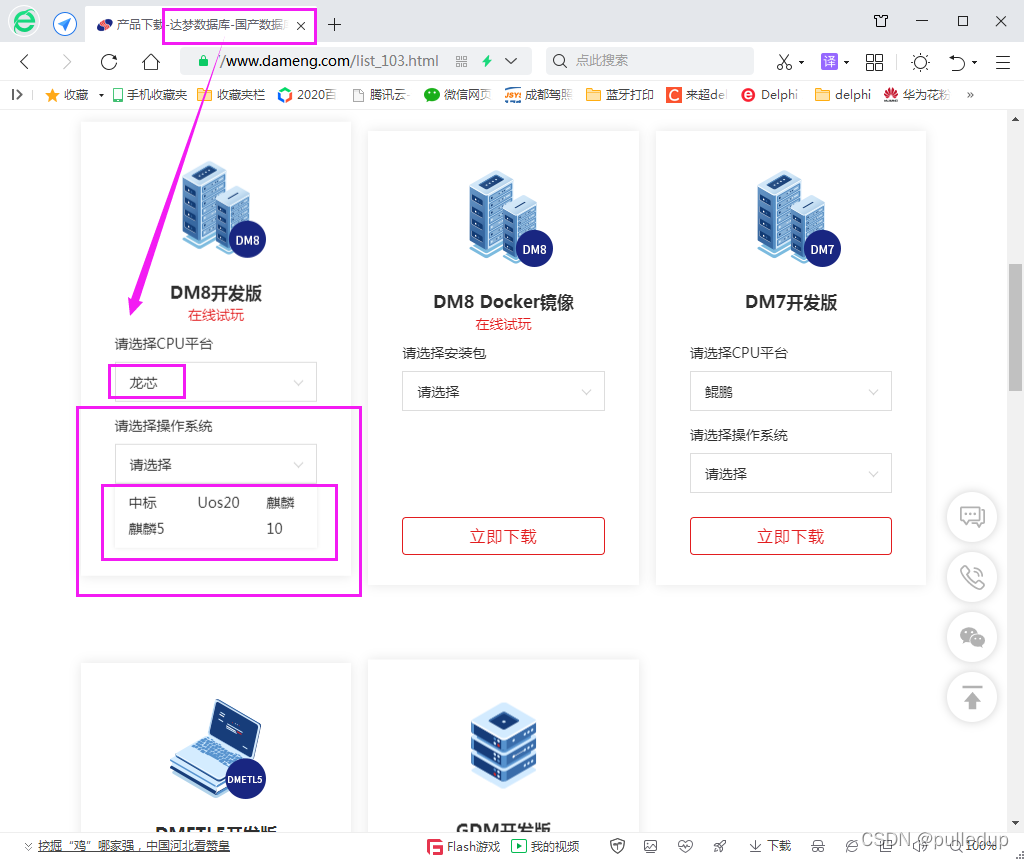Go to the browser home page
The width and height of the screenshot is (1024, 859).
coord(151,61)
